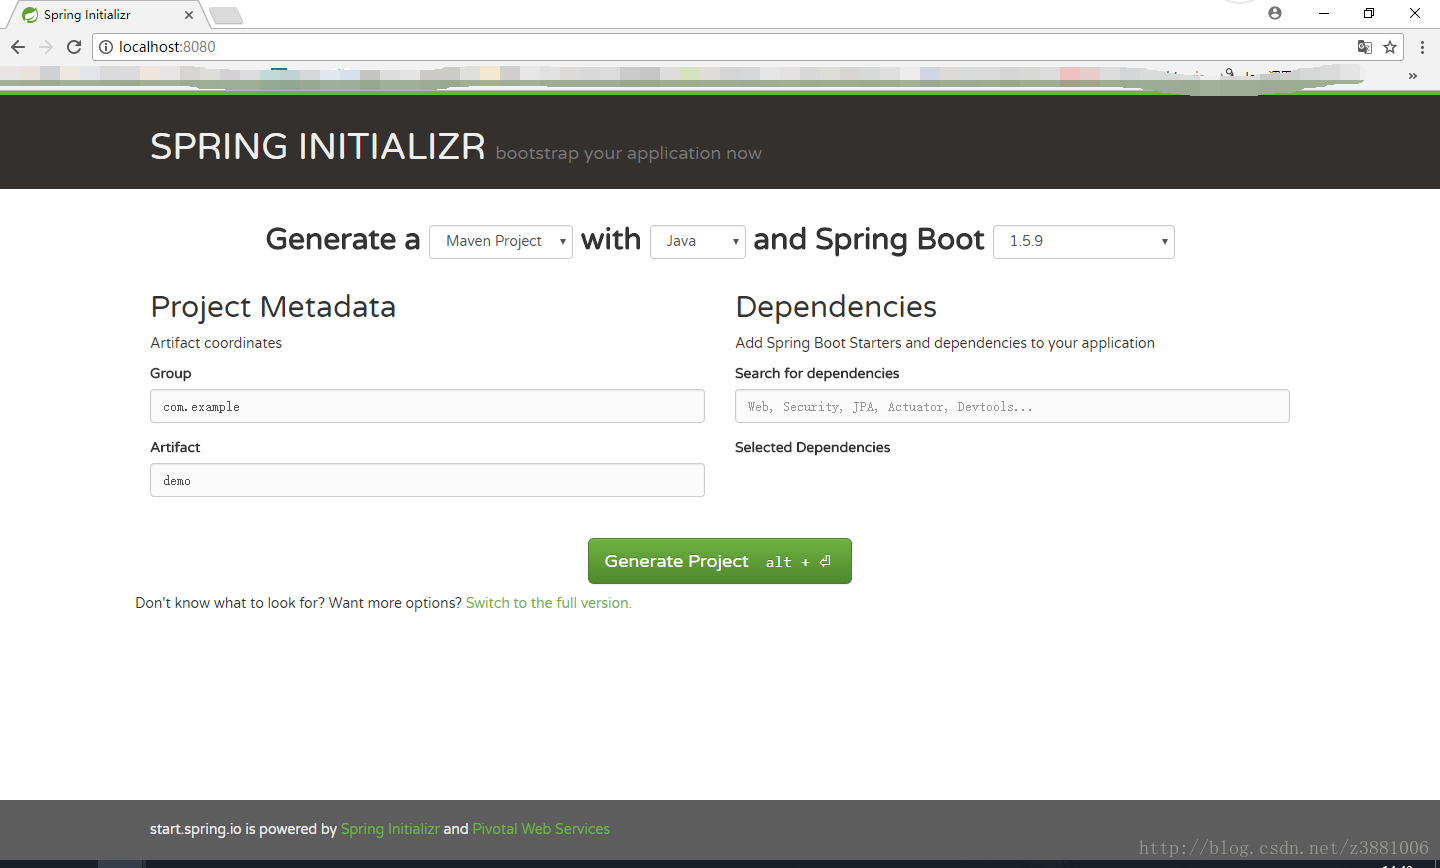Bookmark this page with the star icon
Screen dimensions: 1440x868
click(1390, 47)
